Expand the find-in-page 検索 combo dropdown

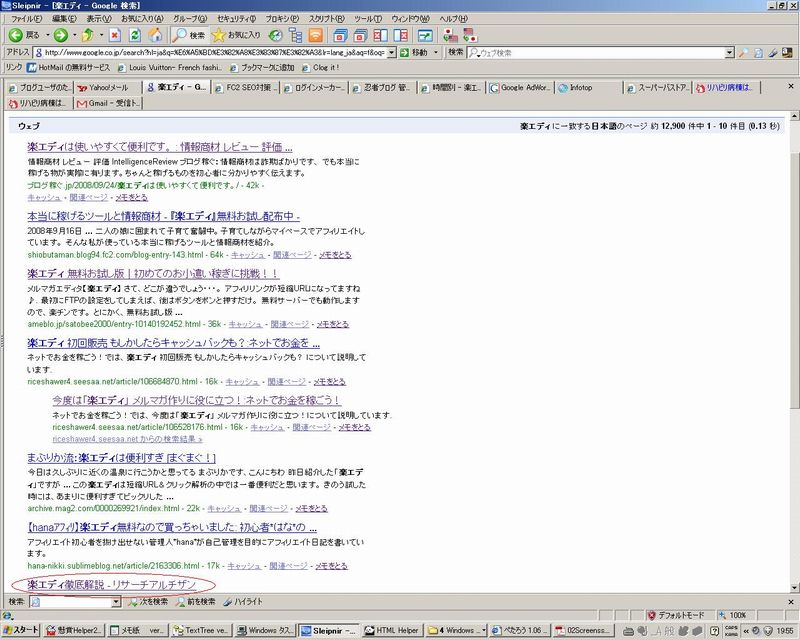(116, 602)
